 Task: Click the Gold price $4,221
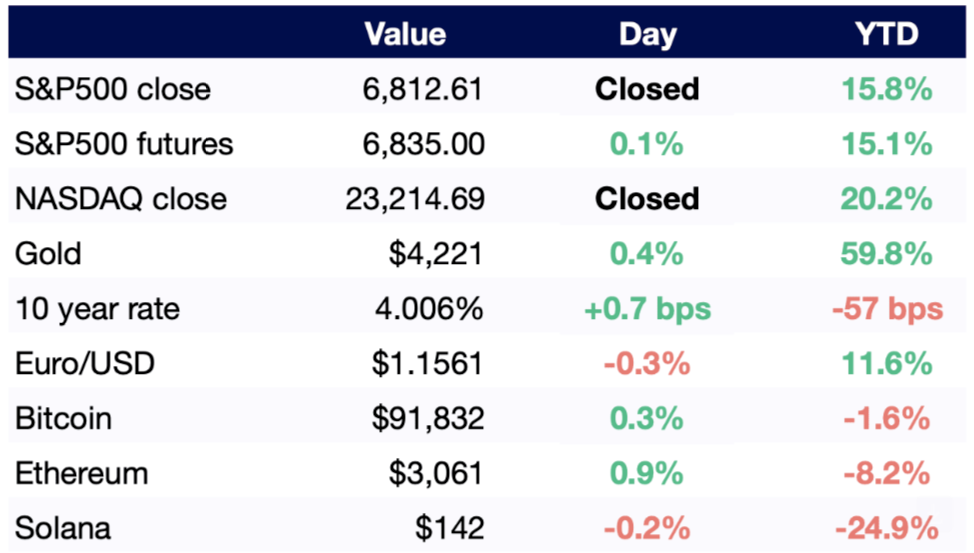coord(436,253)
